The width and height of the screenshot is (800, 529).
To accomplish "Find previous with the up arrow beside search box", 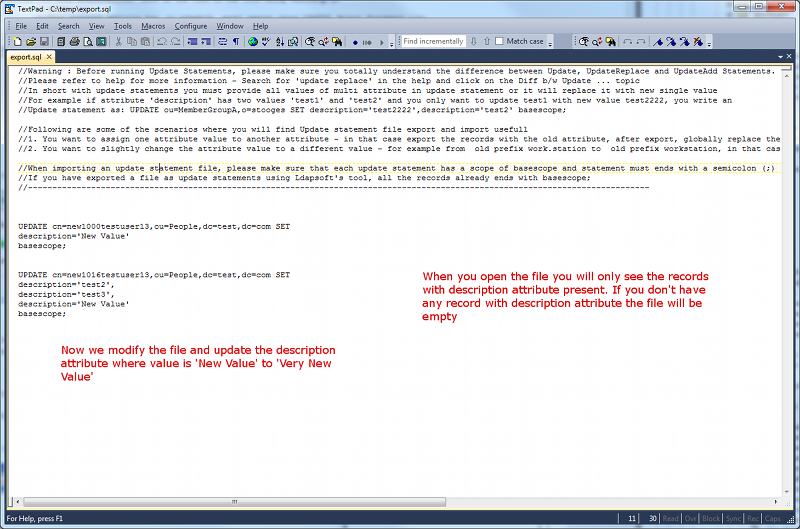I will [487, 41].
